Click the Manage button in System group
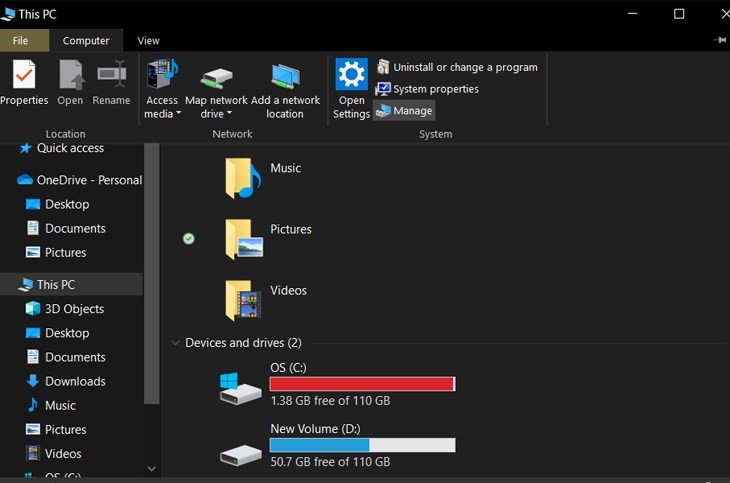The image size is (730, 483). pyautogui.click(x=404, y=111)
